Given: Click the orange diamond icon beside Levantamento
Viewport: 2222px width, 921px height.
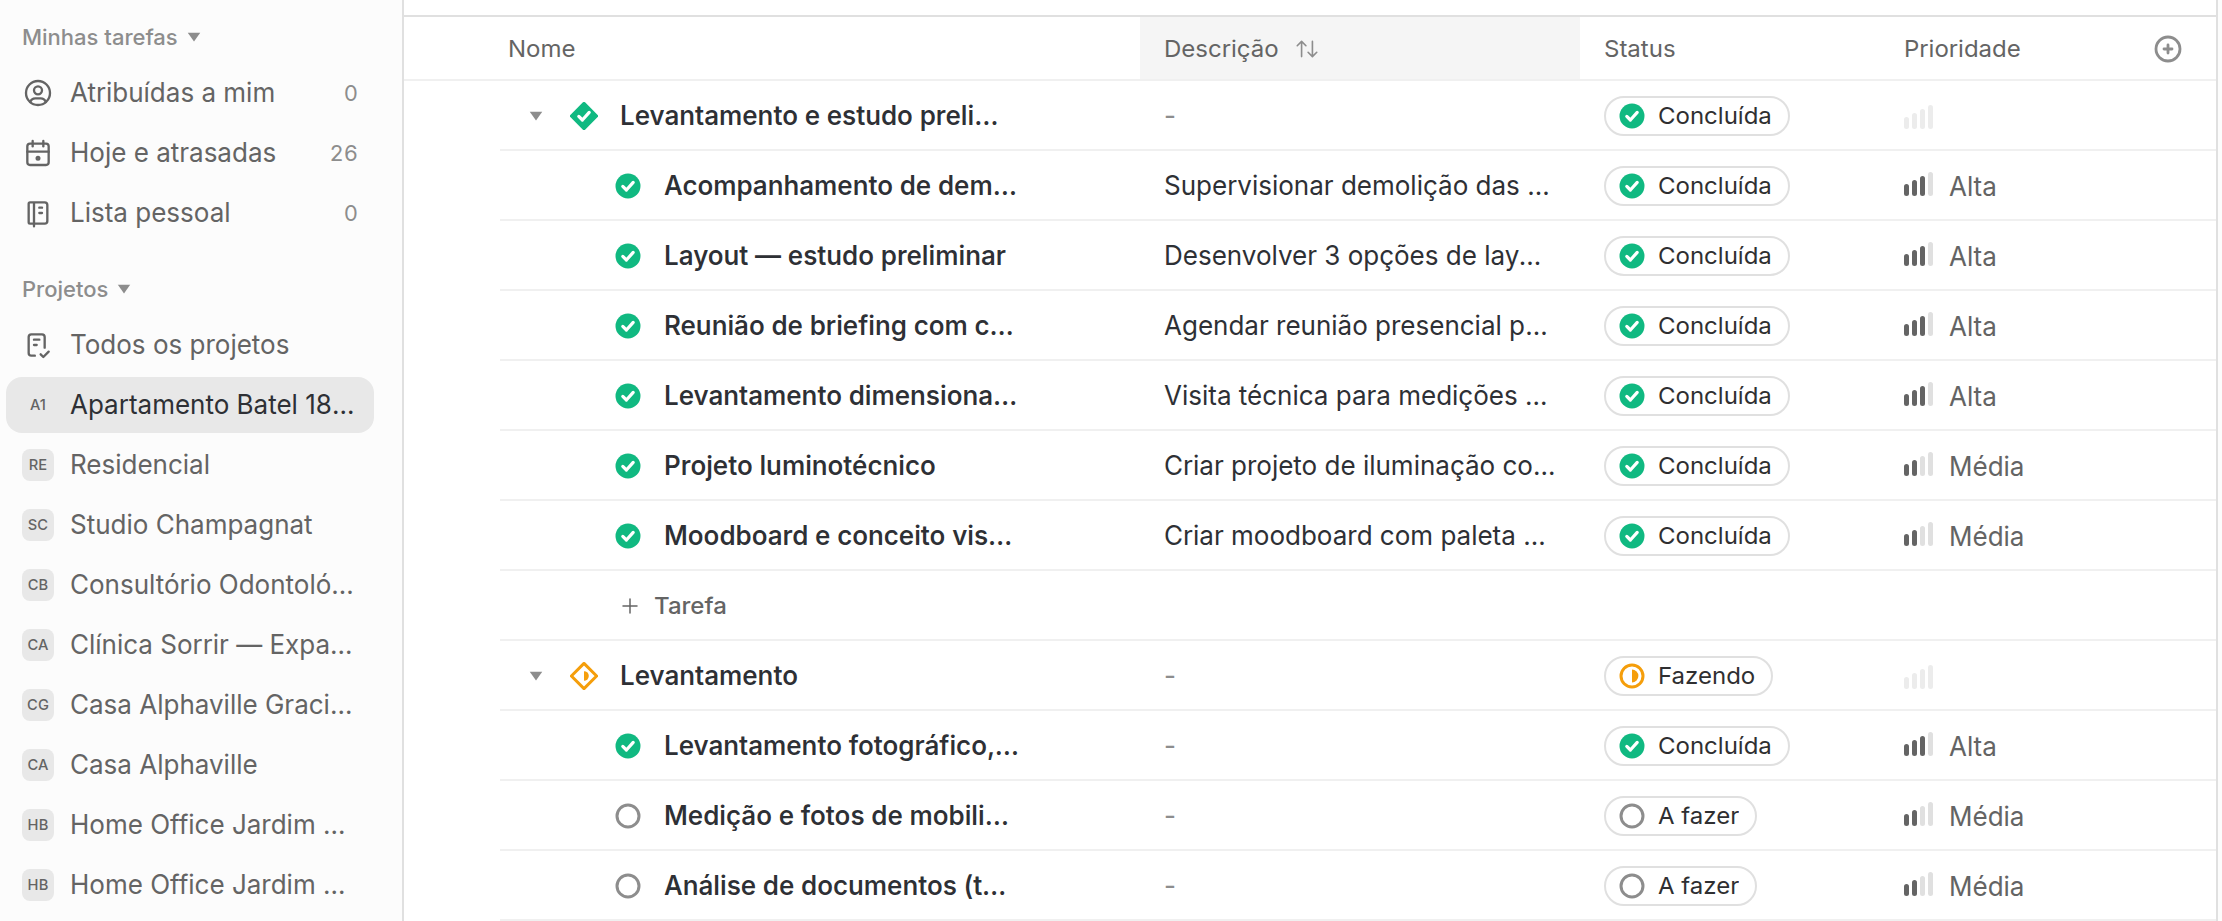Looking at the screenshot, I should (x=584, y=676).
